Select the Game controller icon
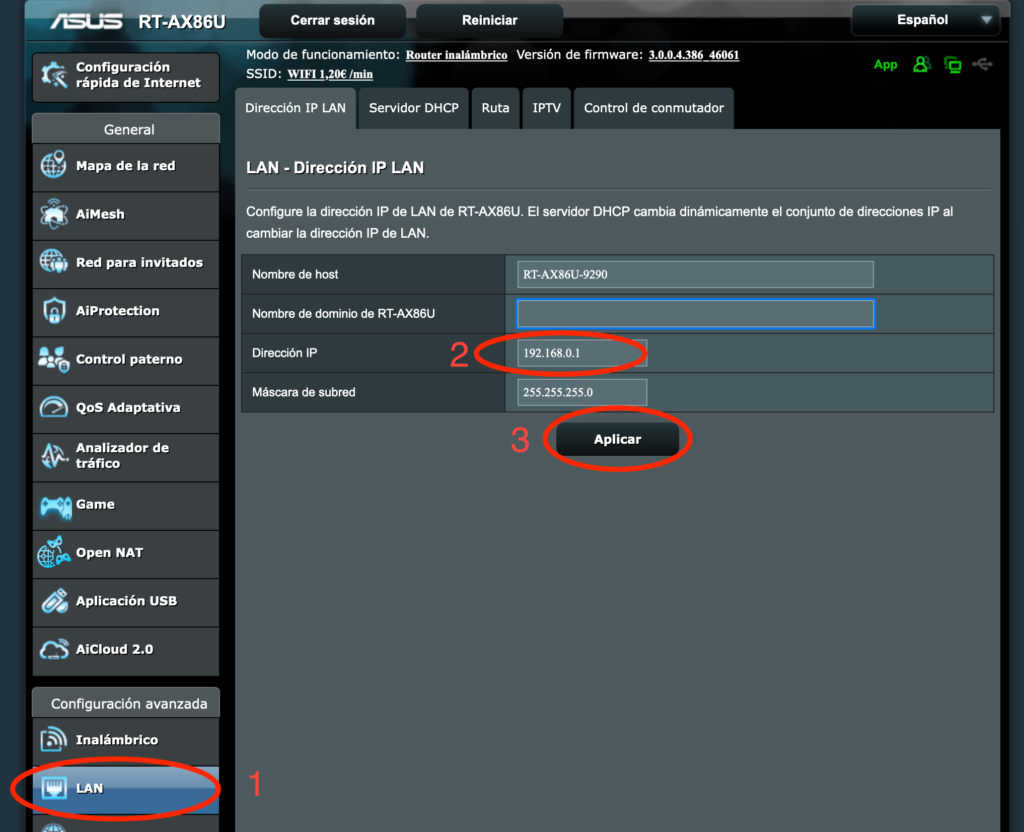This screenshot has height=832, width=1024. [56, 505]
